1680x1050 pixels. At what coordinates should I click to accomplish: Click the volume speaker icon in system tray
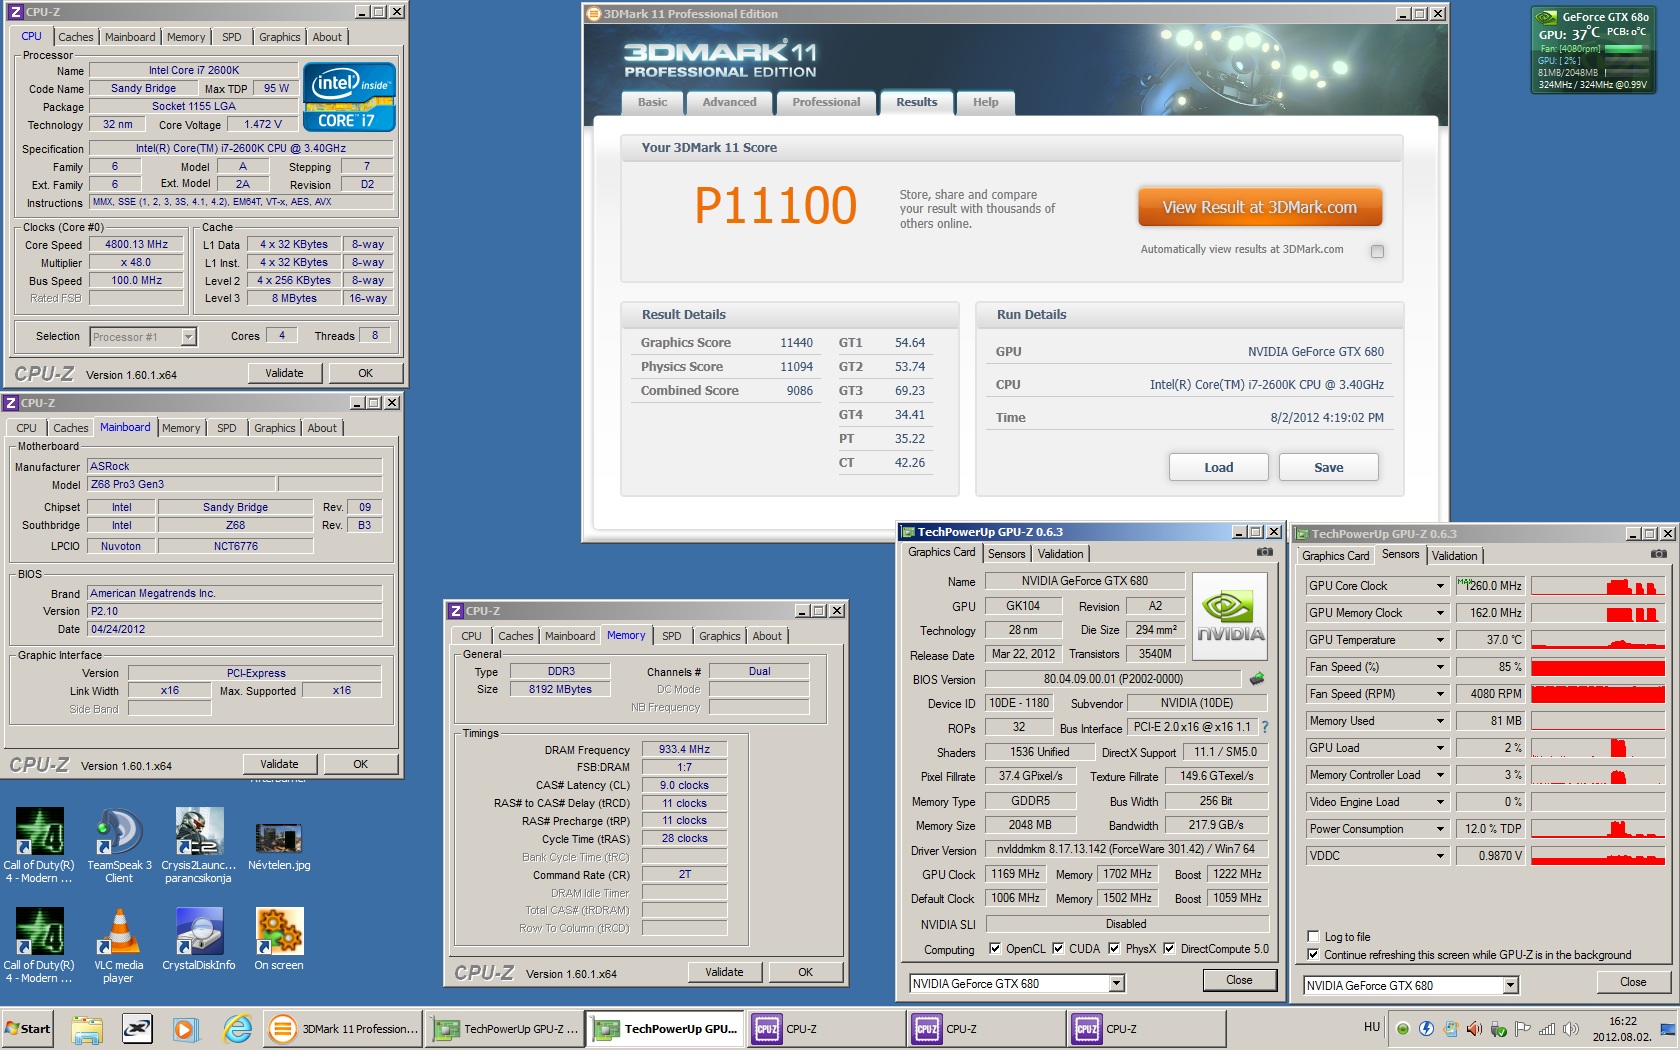pyautogui.click(x=1571, y=1028)
